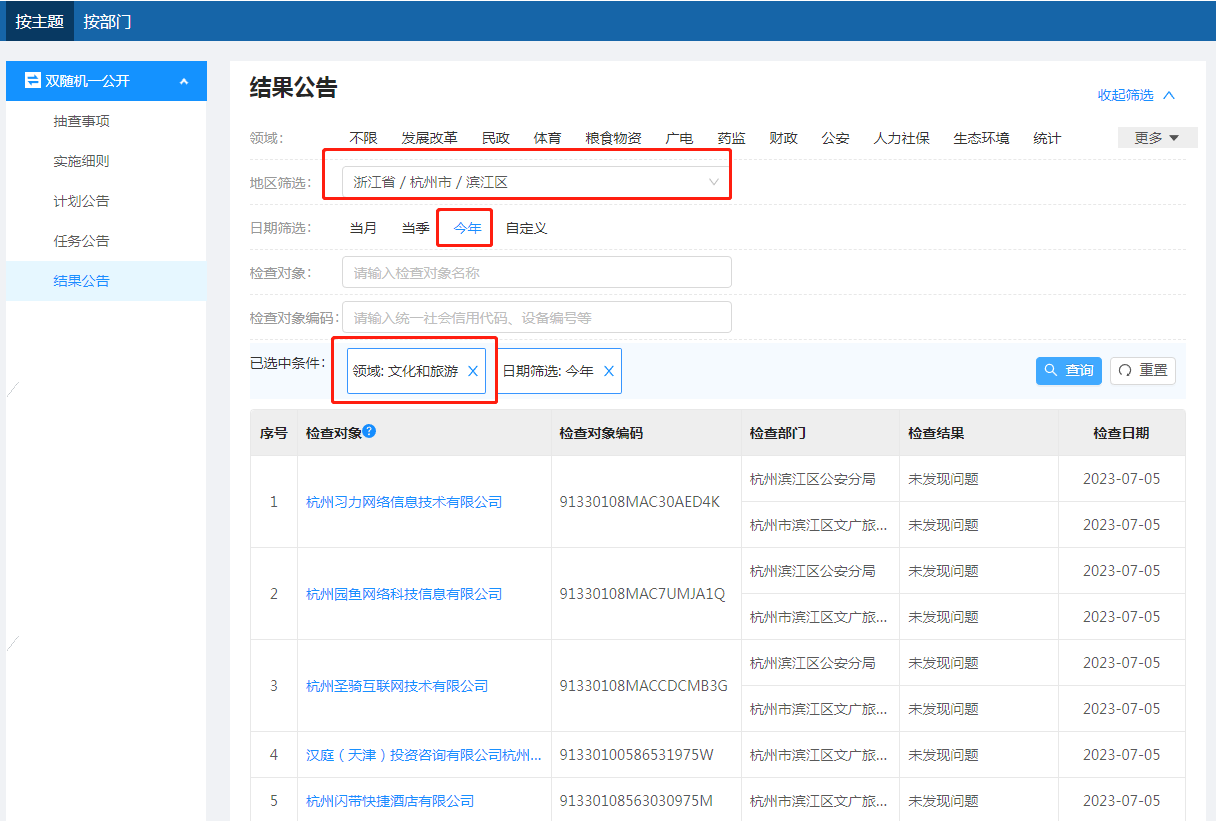Select 当月 date filter

pyautogui.click(x=363, y=228)
